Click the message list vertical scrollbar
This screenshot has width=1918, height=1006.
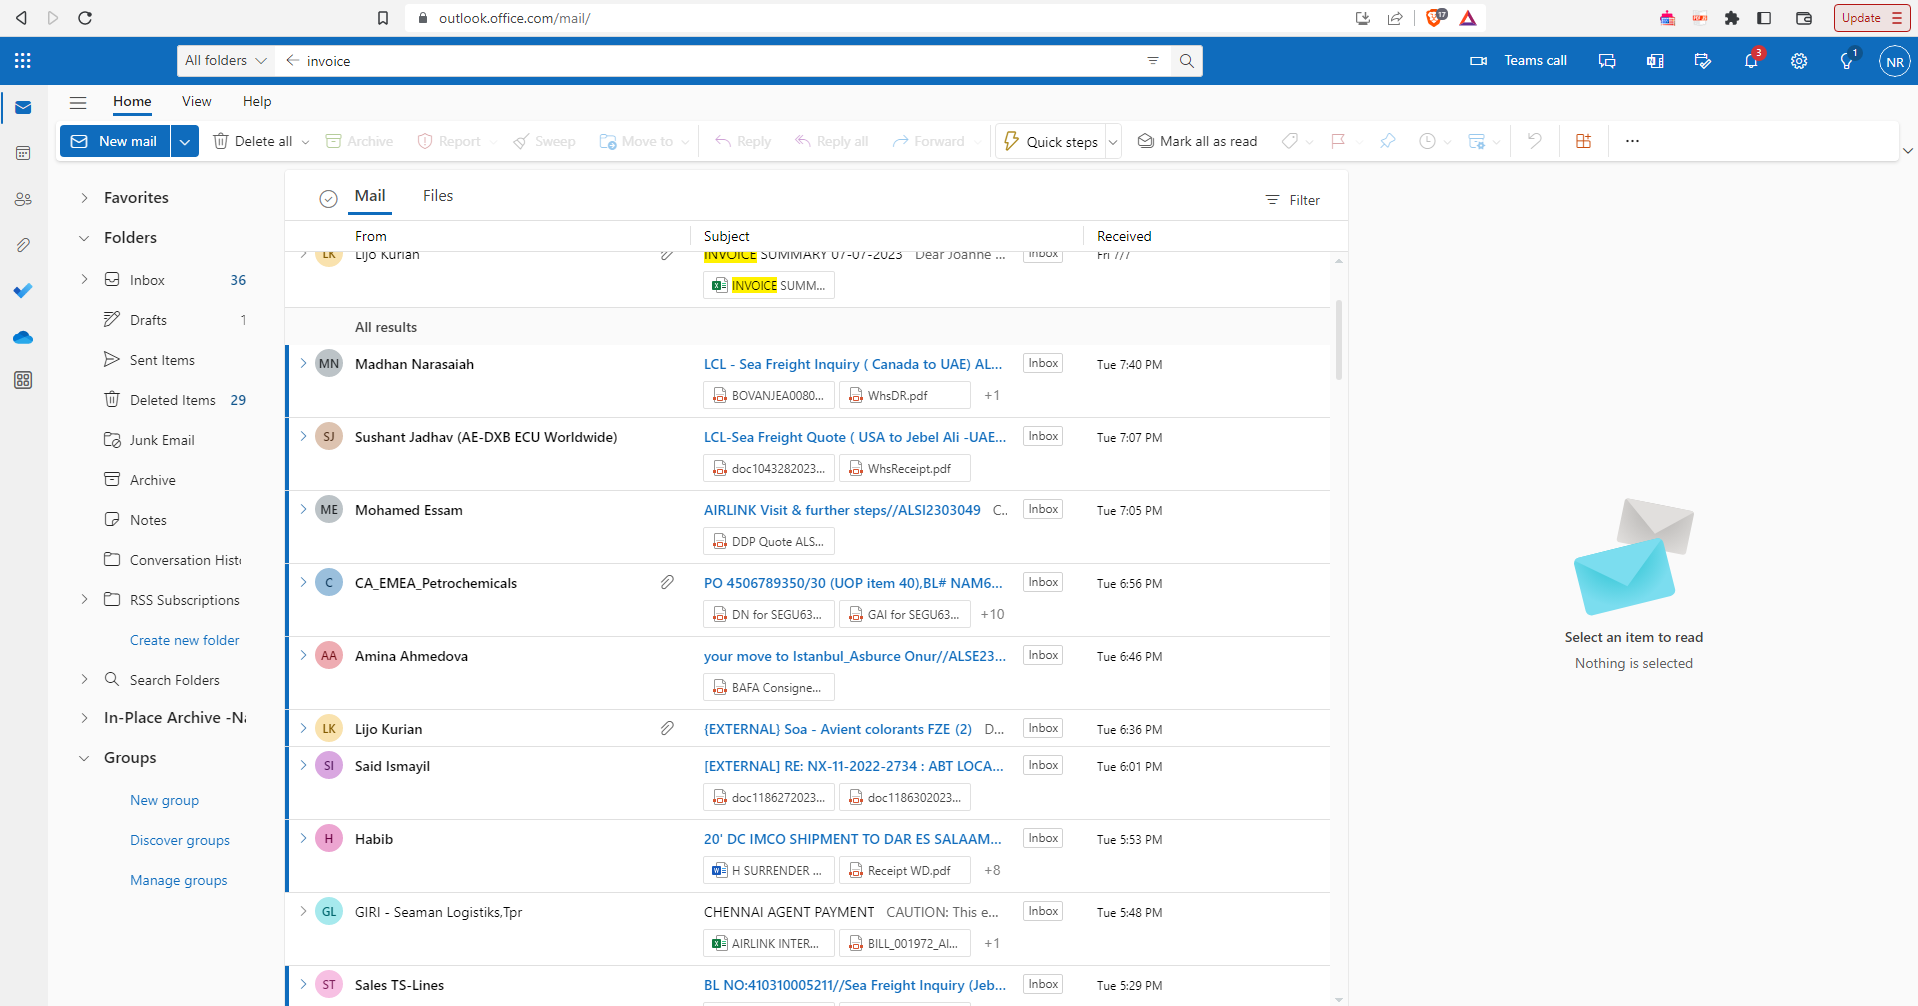1339,340
